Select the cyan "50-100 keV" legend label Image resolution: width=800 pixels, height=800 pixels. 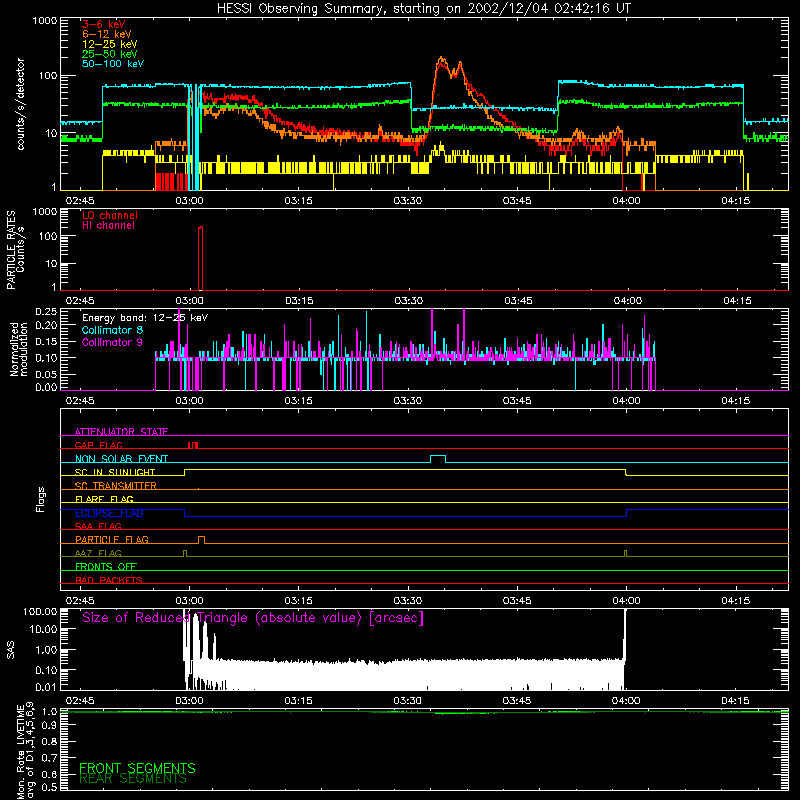pos(113,64)
